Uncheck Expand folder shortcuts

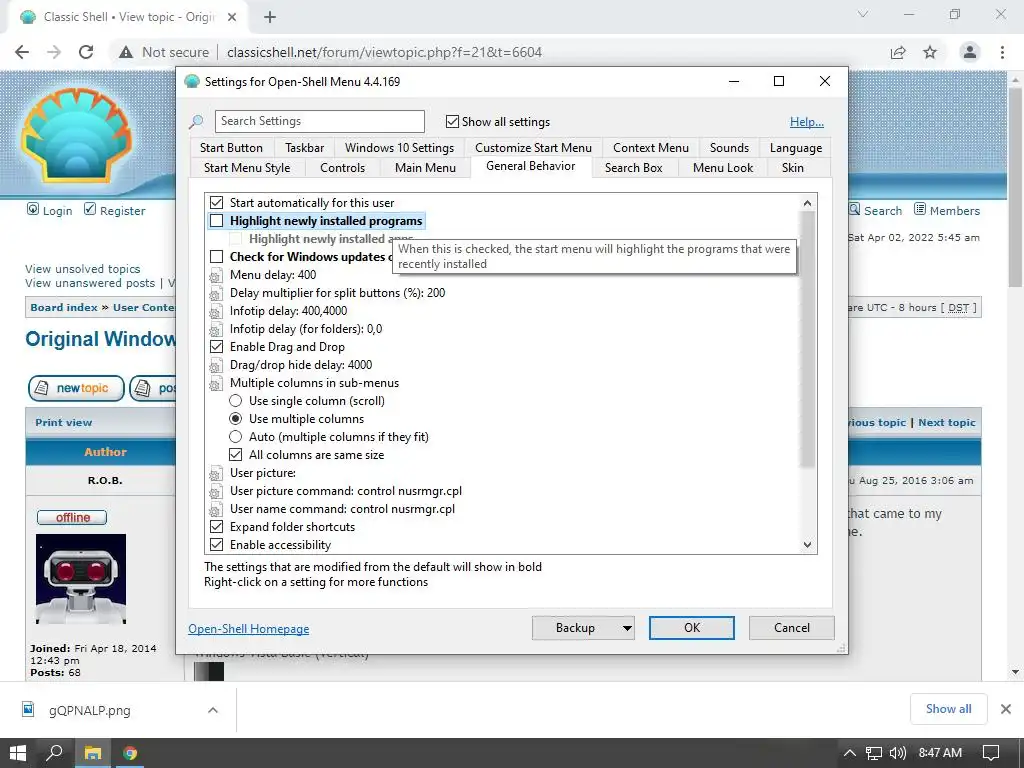[x=217, y=527]
